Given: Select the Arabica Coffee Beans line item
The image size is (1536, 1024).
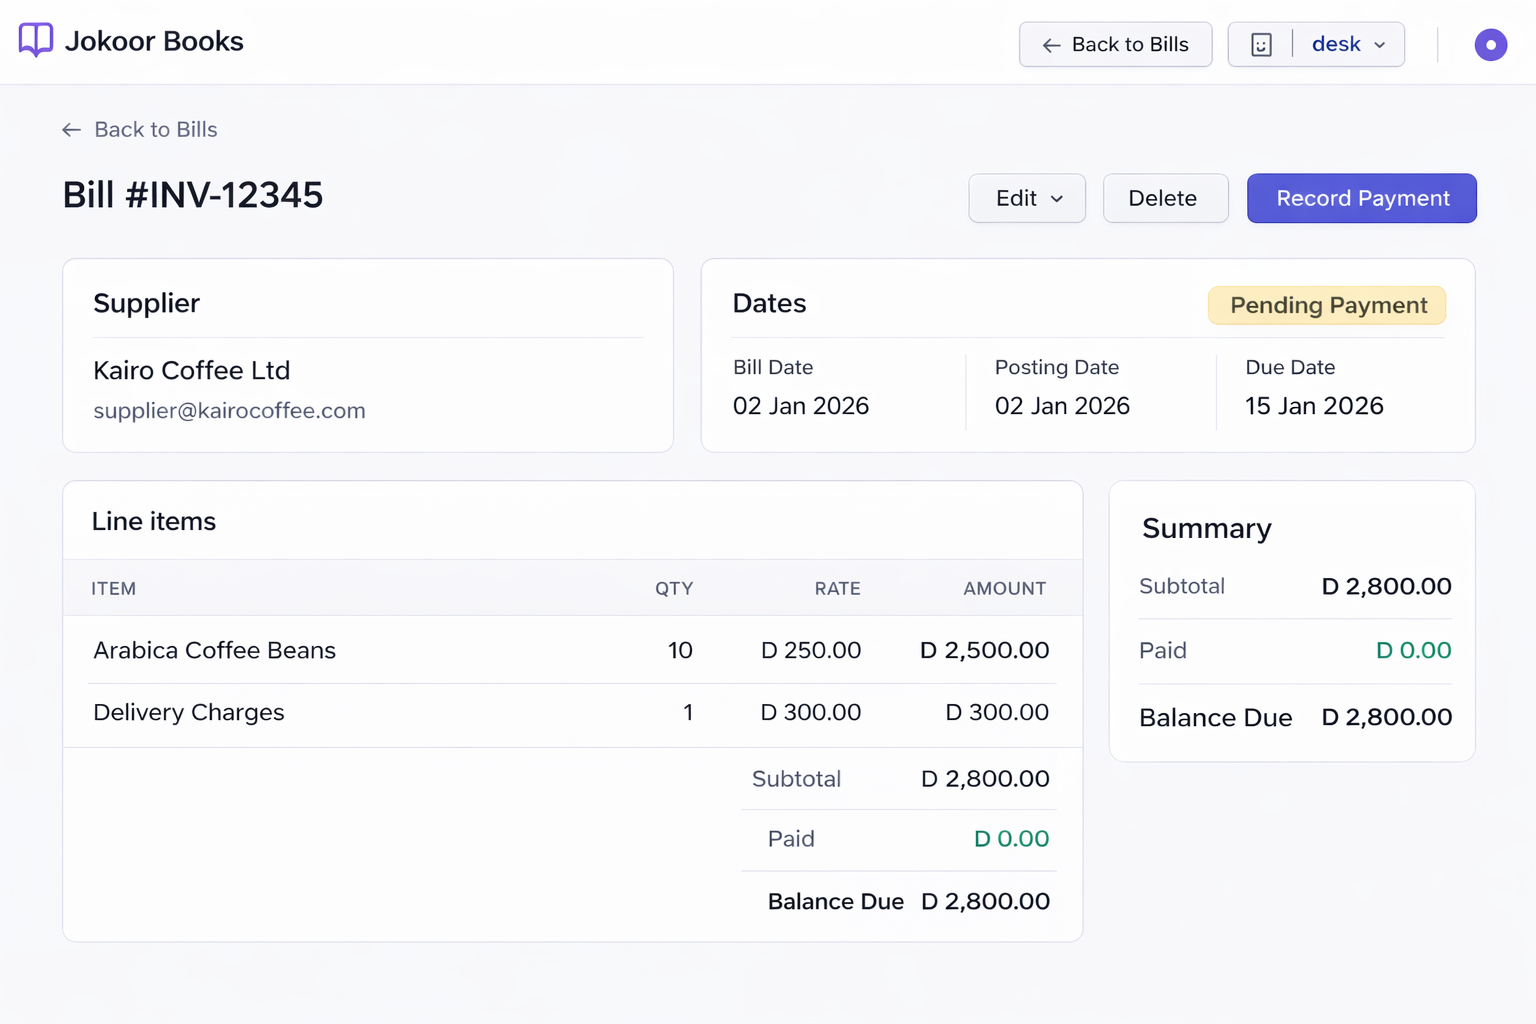Looking at the screenshot, I should pos(215,650).
